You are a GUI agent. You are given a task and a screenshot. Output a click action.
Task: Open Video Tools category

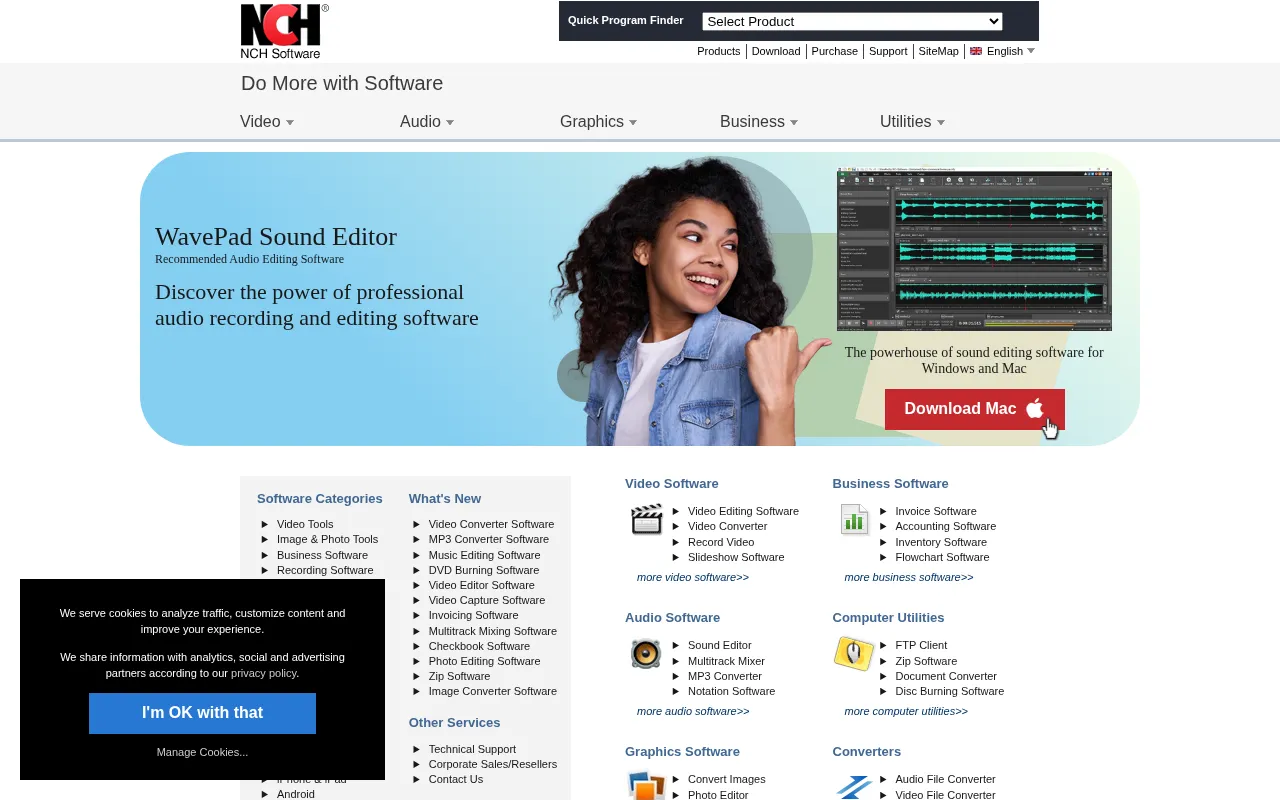[305, 524]
